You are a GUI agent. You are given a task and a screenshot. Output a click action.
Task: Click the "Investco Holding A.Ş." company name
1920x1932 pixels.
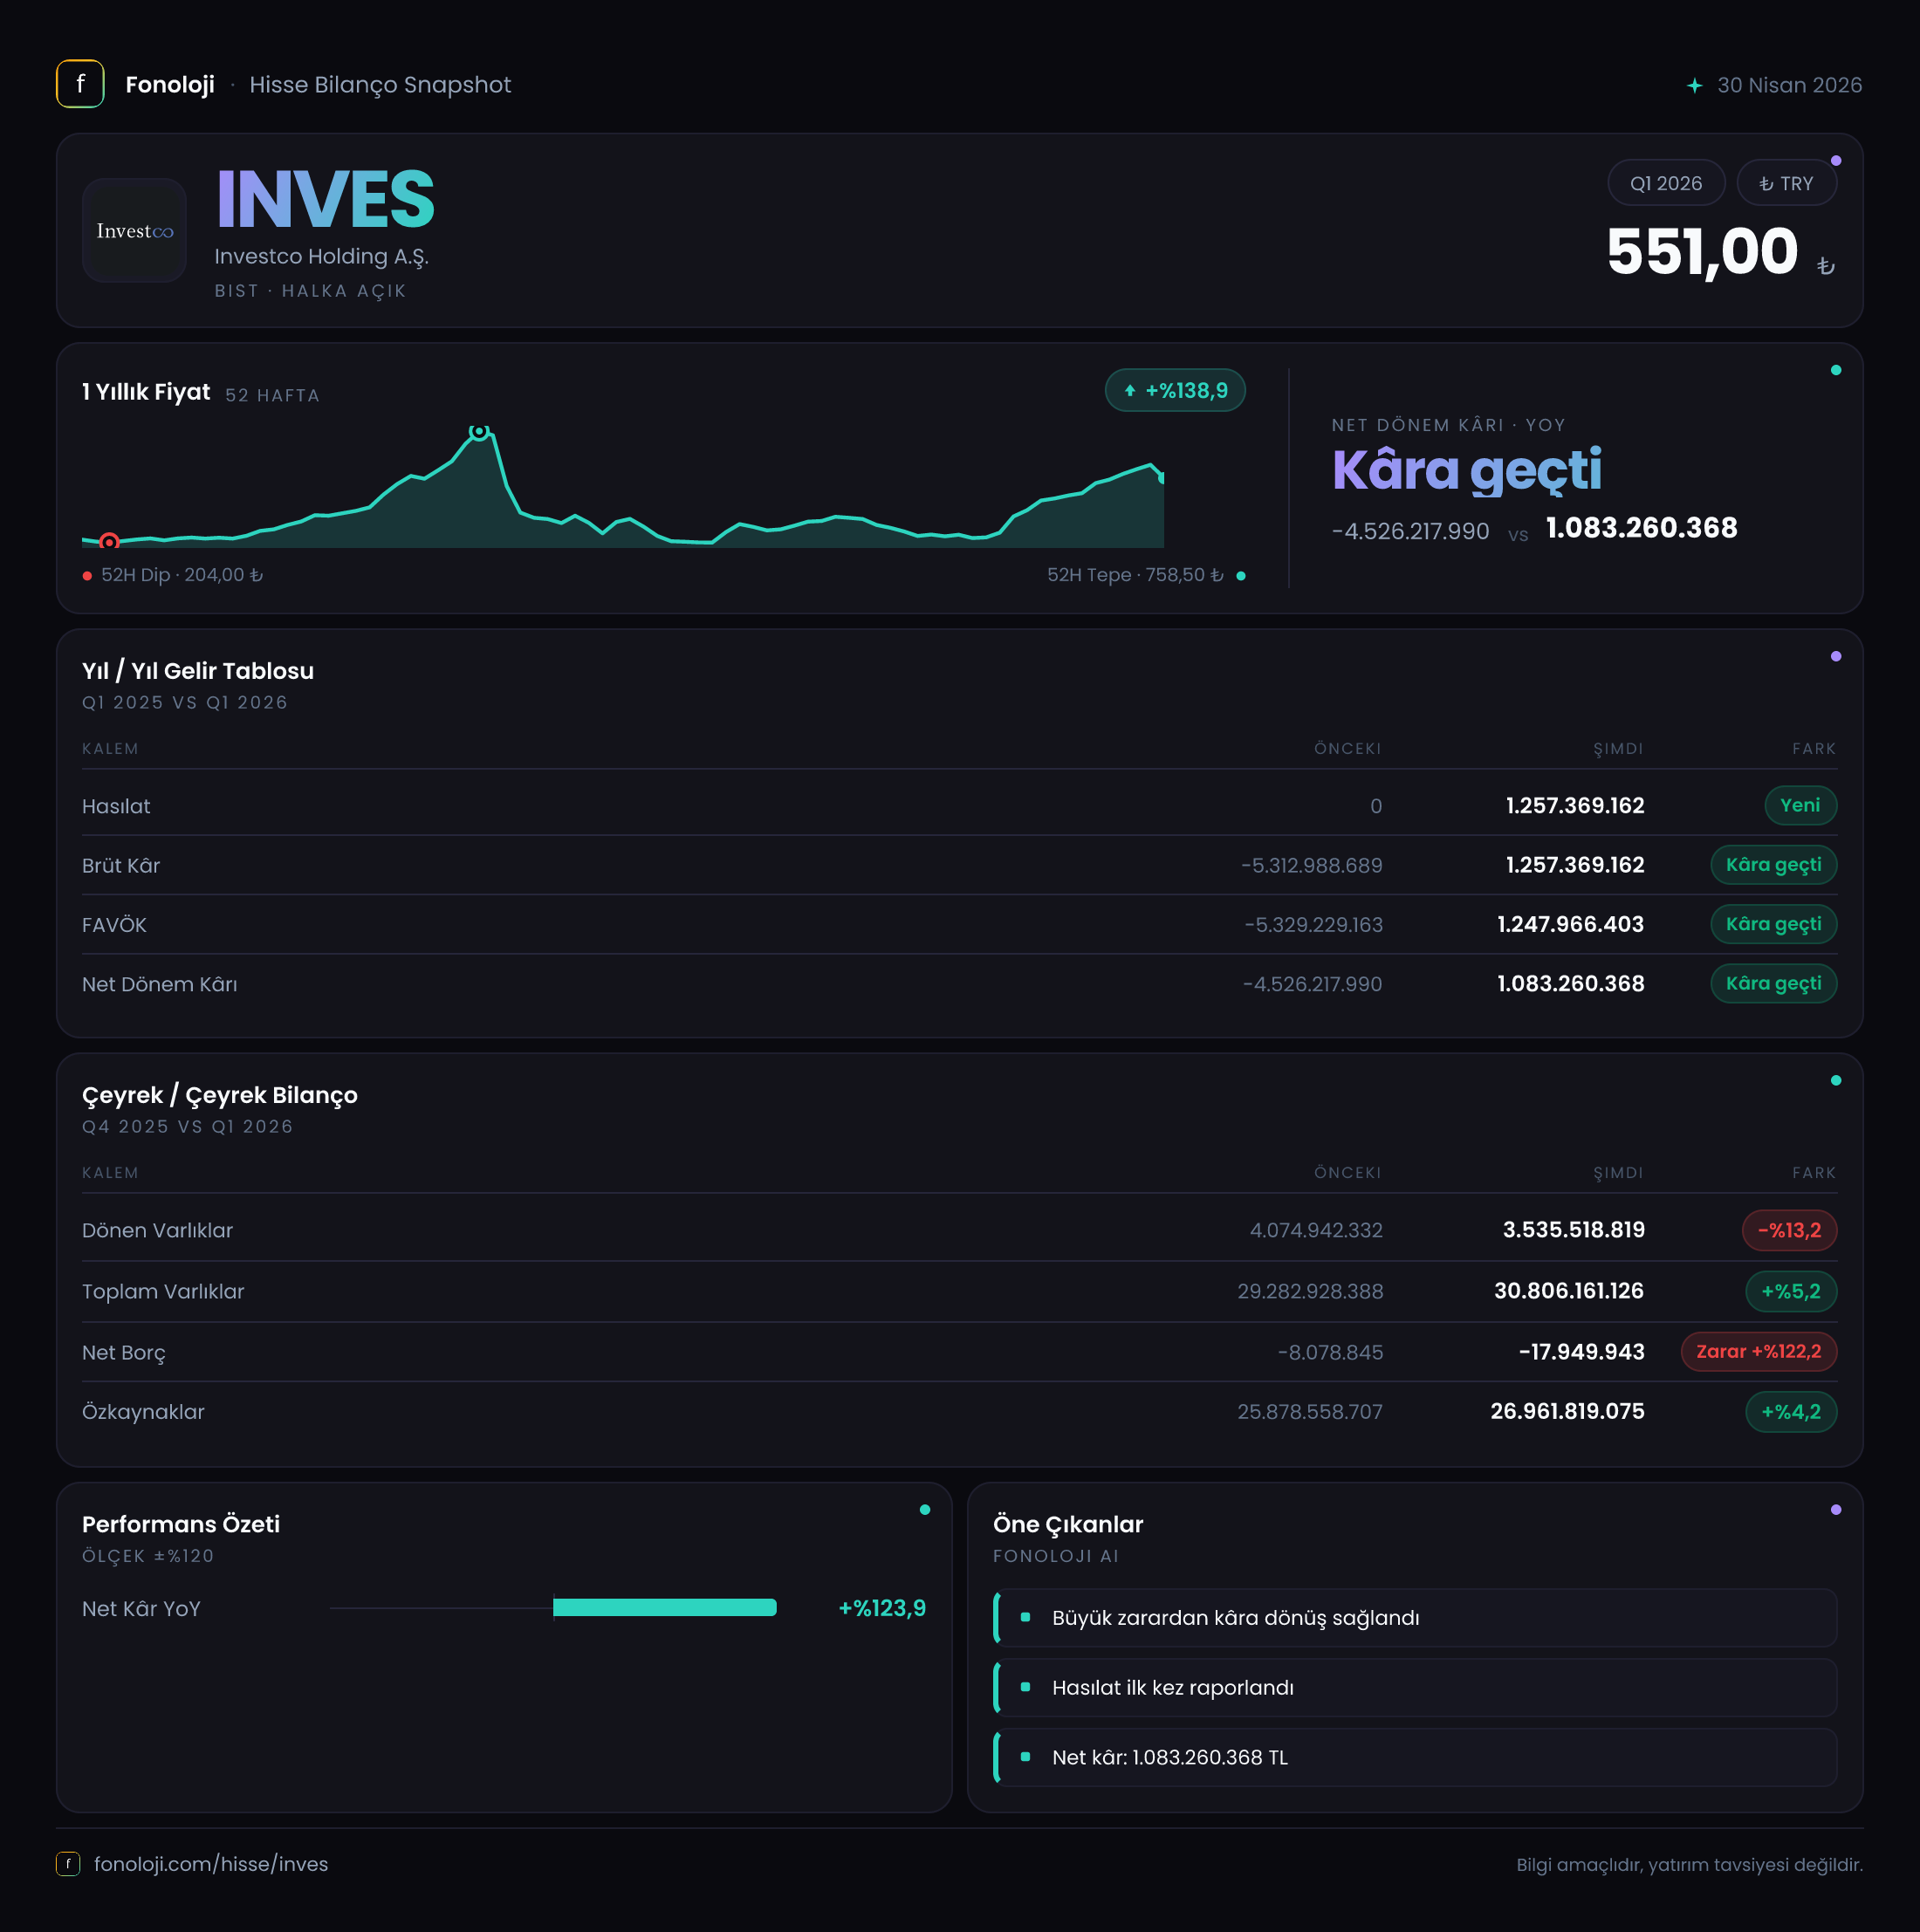click(321, 257)
